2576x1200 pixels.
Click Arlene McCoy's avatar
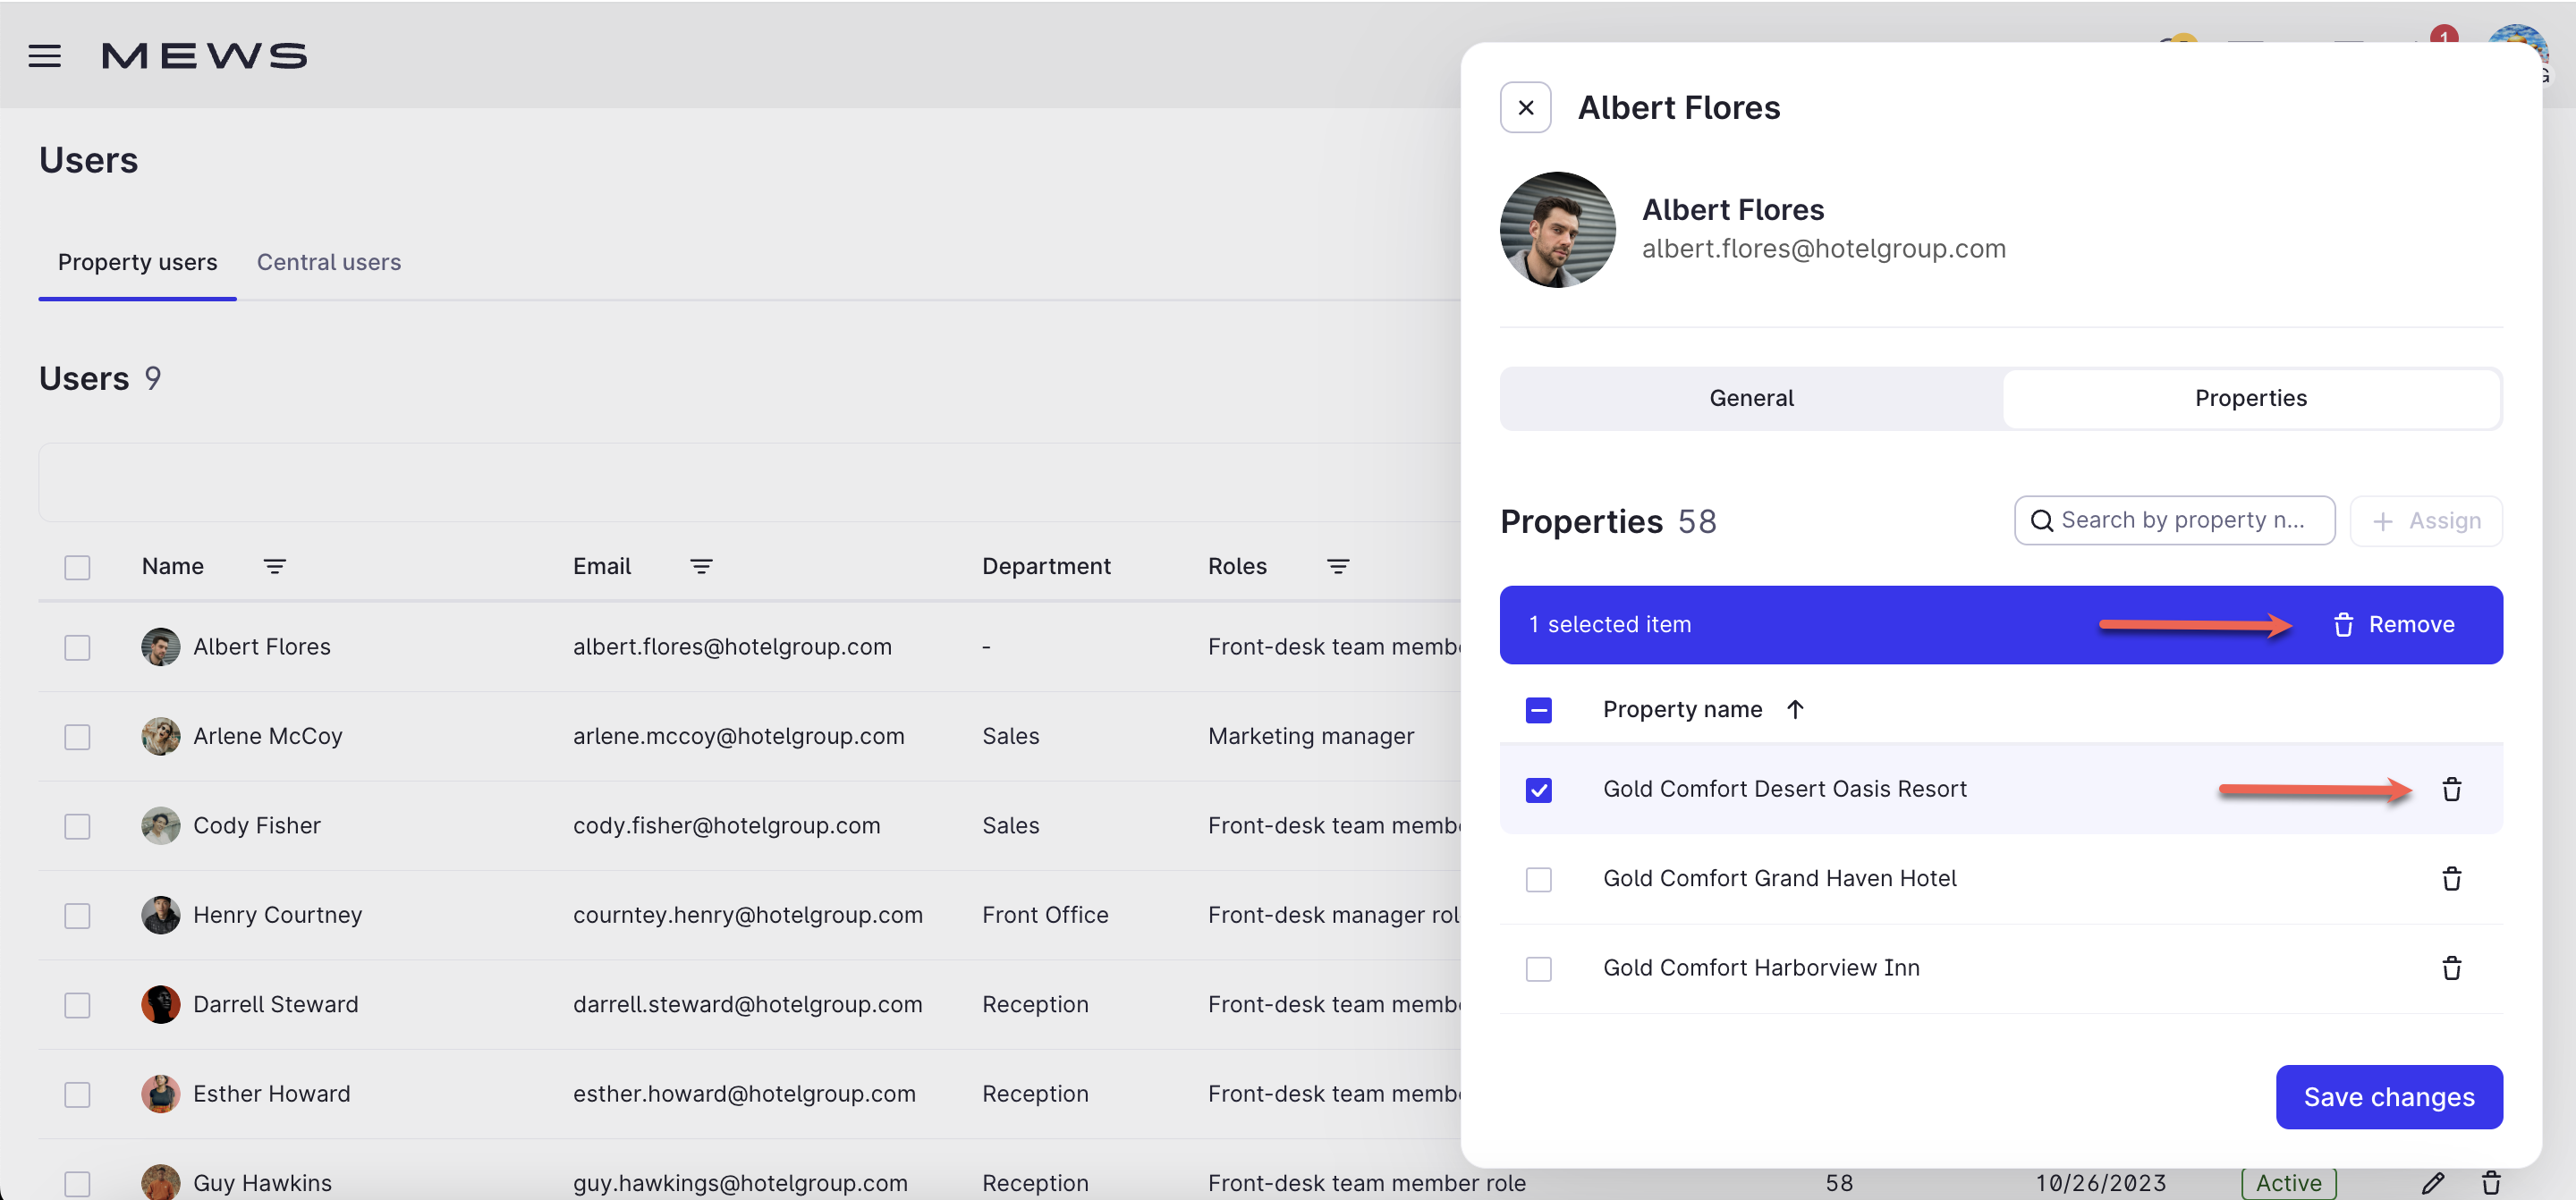(160, 736)
